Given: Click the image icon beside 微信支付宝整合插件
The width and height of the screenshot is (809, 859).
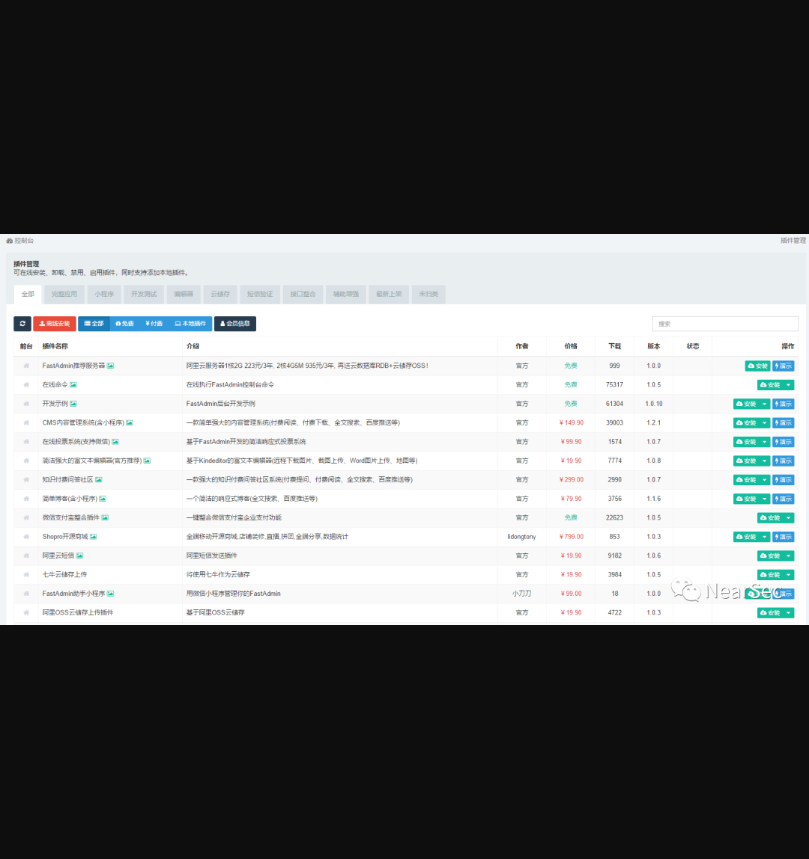Looking at the screenshot, I should pos(105,518).
